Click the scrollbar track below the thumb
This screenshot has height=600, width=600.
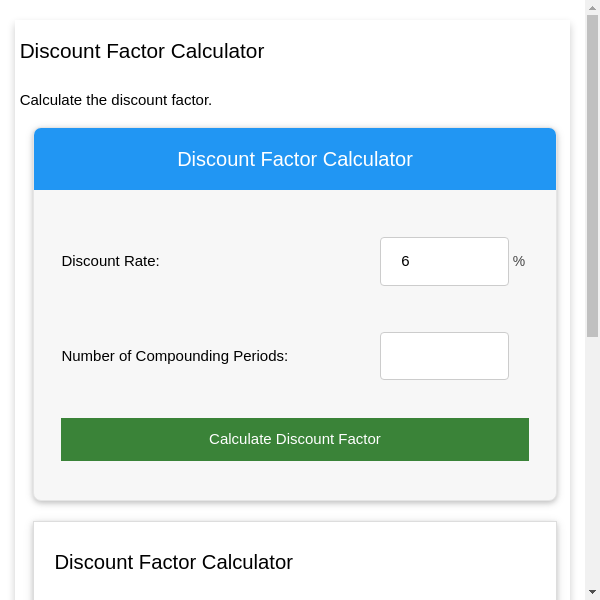coord(592,460)
